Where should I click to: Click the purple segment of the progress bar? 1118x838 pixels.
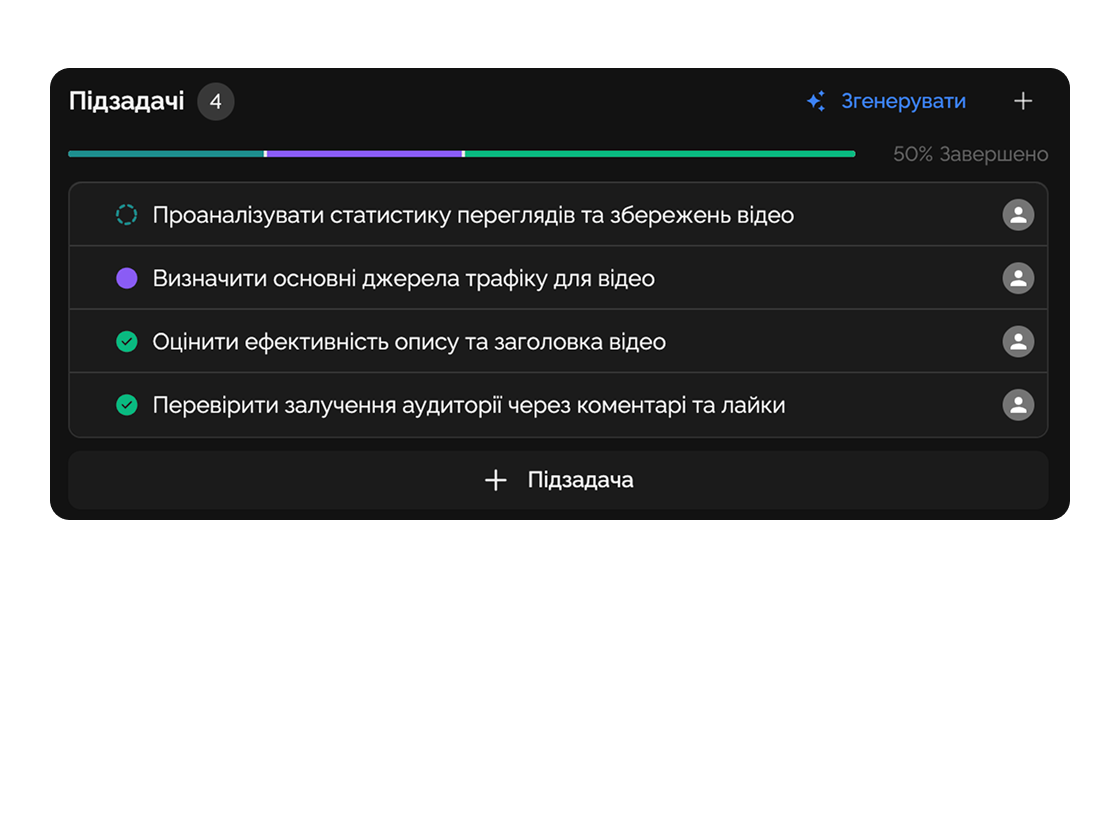pos(364,154)
